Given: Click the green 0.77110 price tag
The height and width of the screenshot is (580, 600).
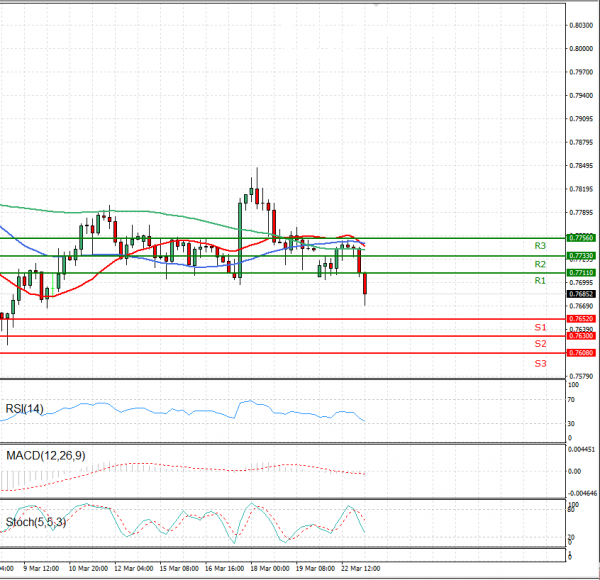Looking at the screenshot, I should pos(581,272).
